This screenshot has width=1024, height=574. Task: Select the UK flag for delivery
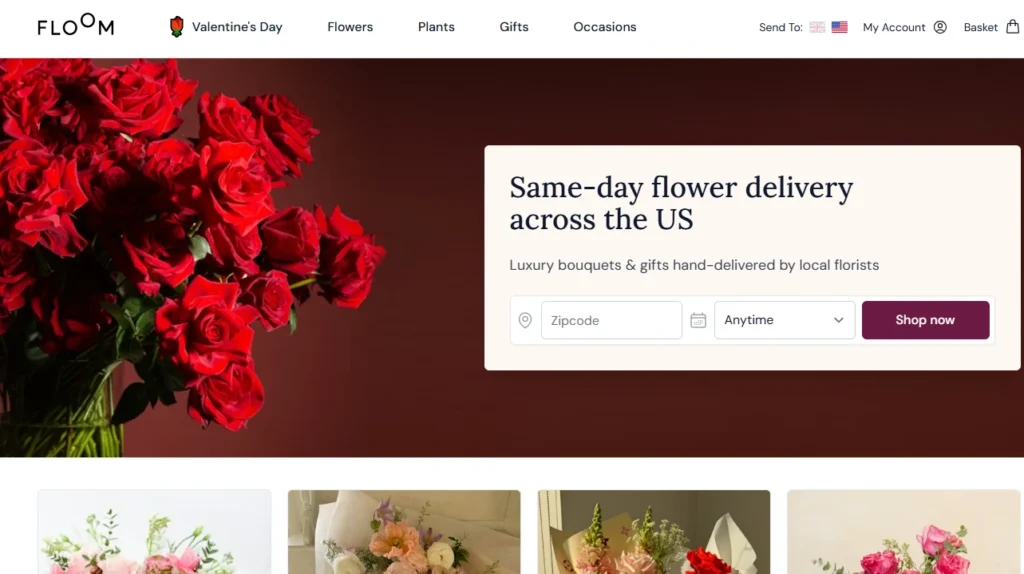[817, 27]
